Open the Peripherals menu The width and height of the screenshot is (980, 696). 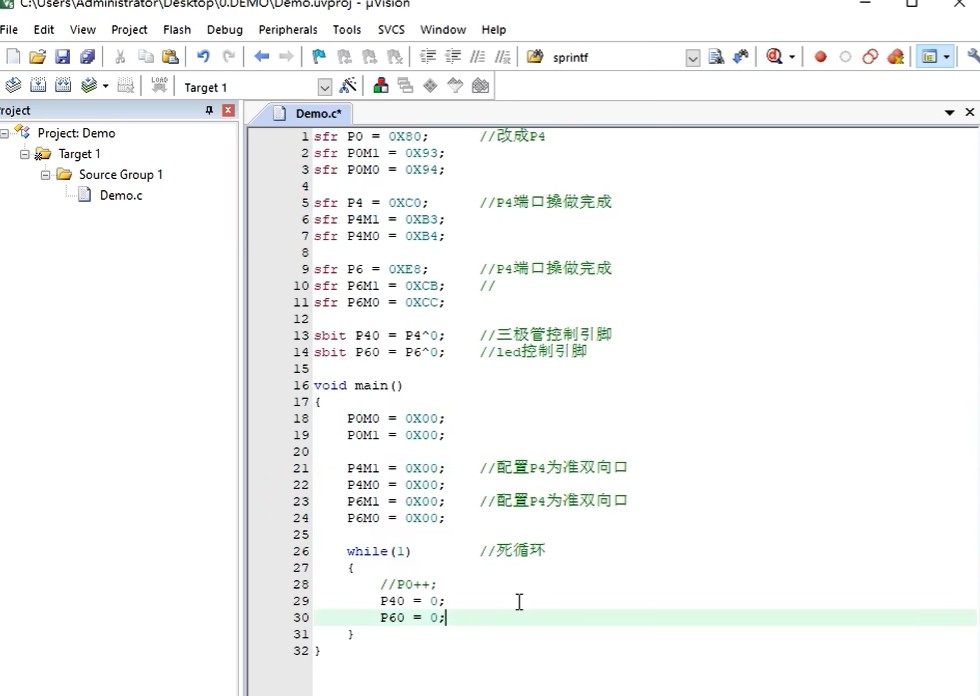click(x=288, y=29)
